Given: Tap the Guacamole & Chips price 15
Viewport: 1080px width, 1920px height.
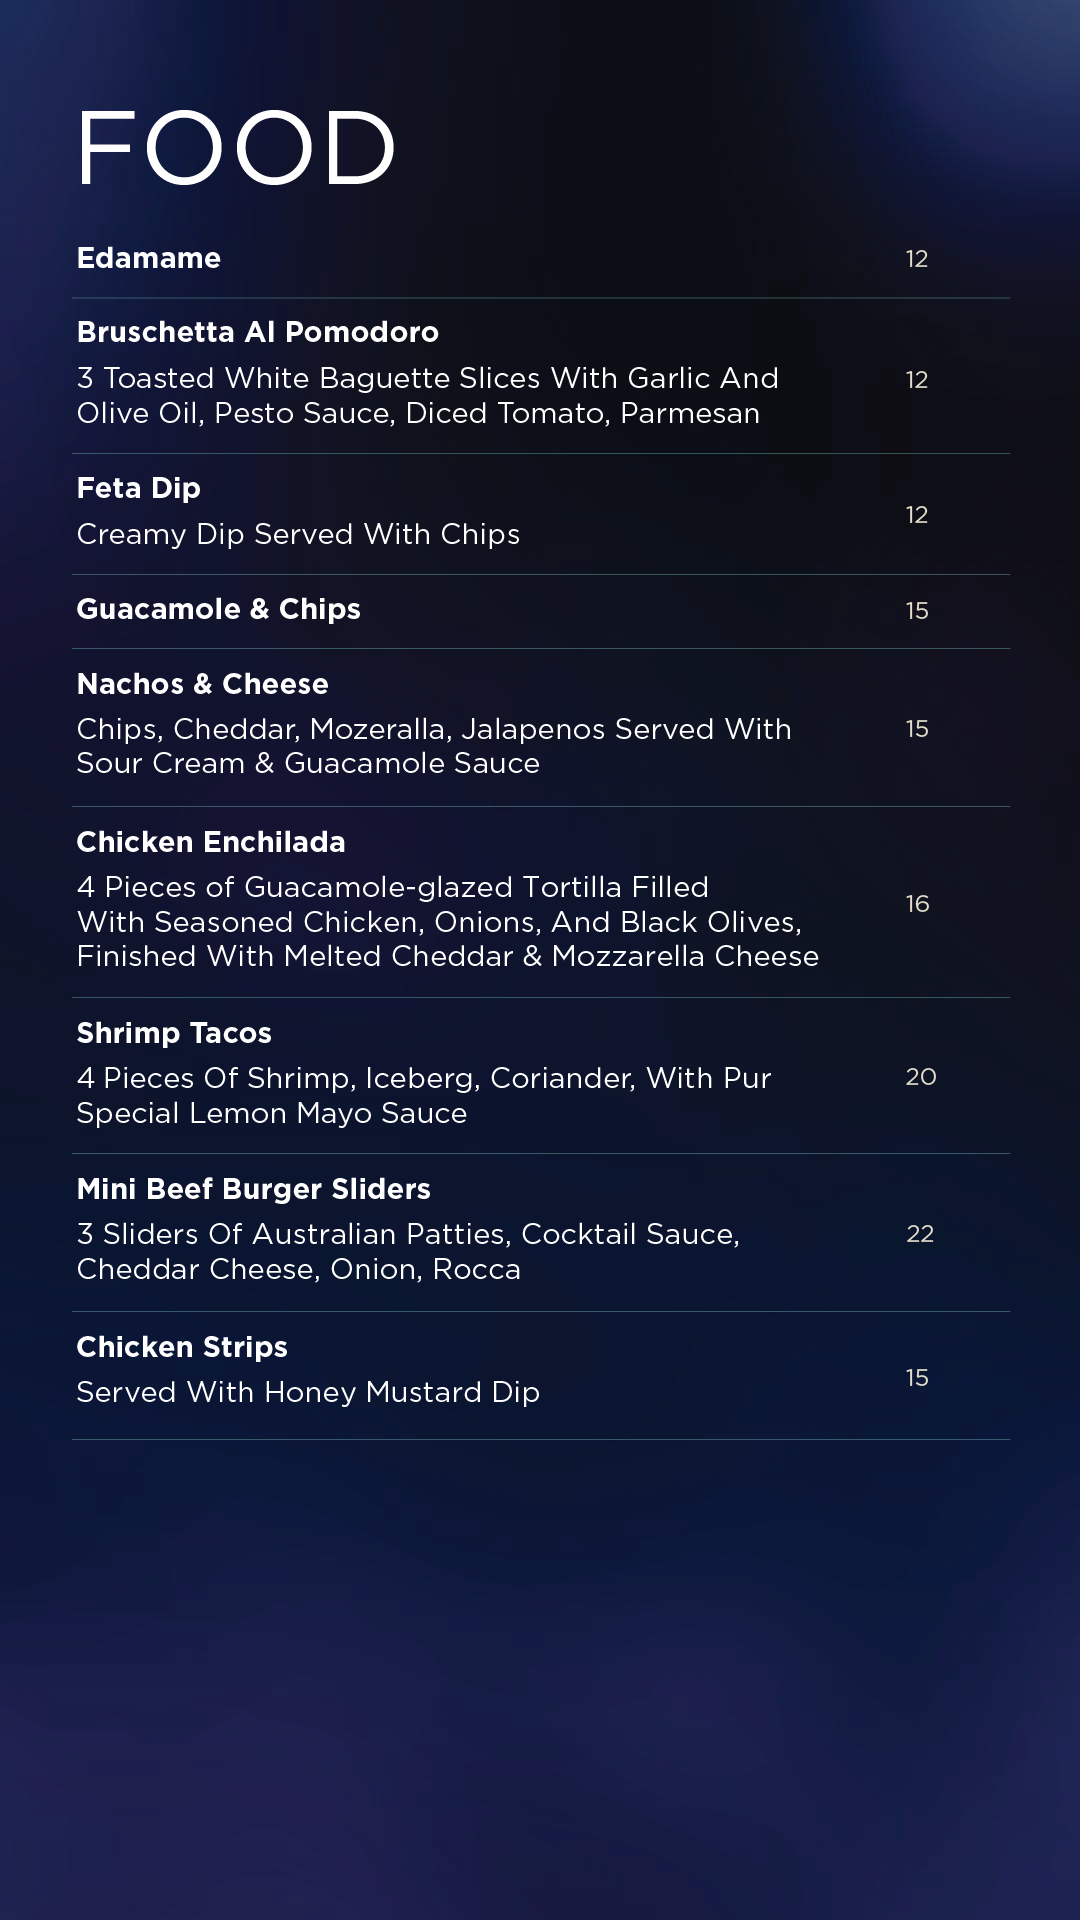Looking at the screenshot, I should click(917, 611).
